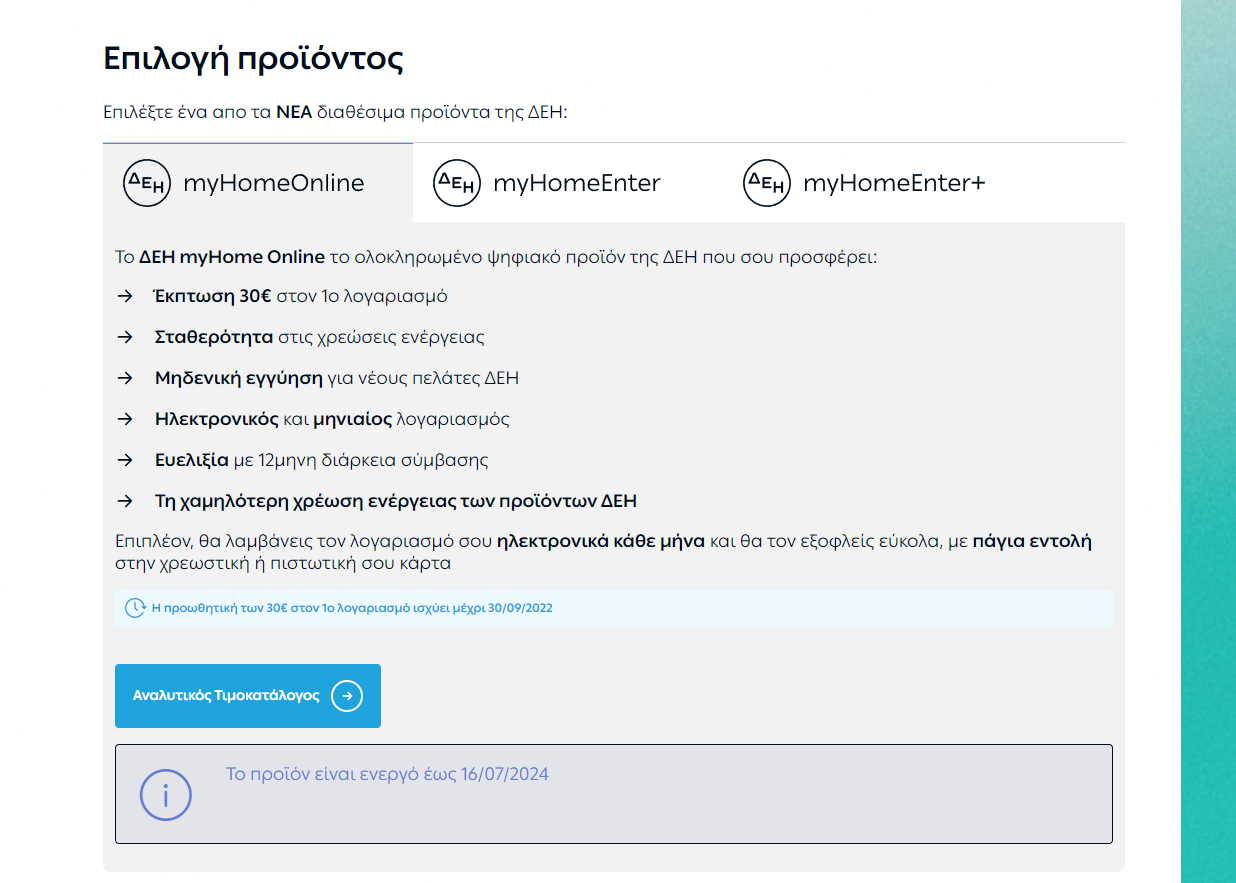Click the text Μηδενική εγγύηση για νέους πελάτες

[337, 379]
